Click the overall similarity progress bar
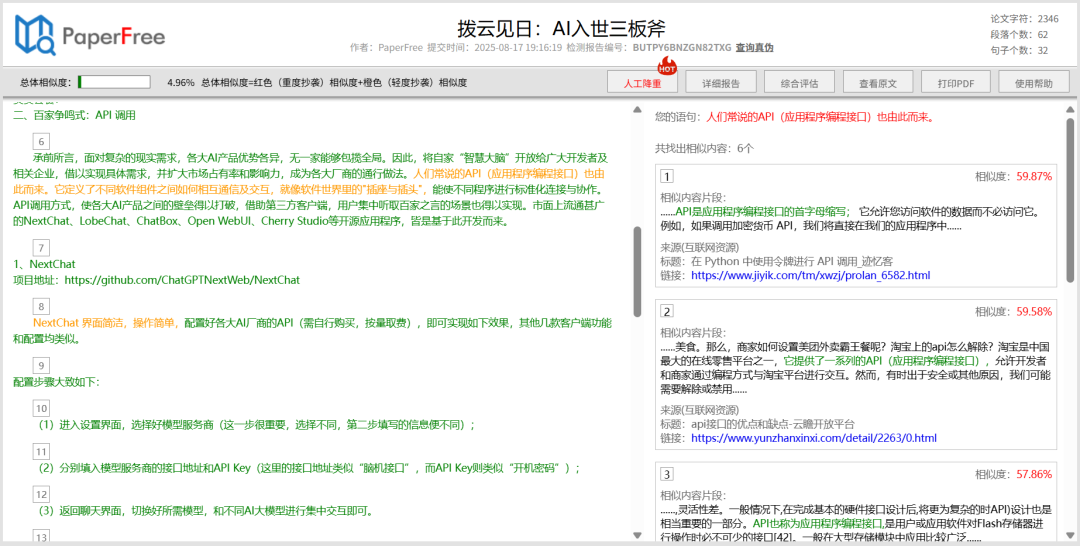This screenshot has width=1080, height=546. tap(116, 83)
